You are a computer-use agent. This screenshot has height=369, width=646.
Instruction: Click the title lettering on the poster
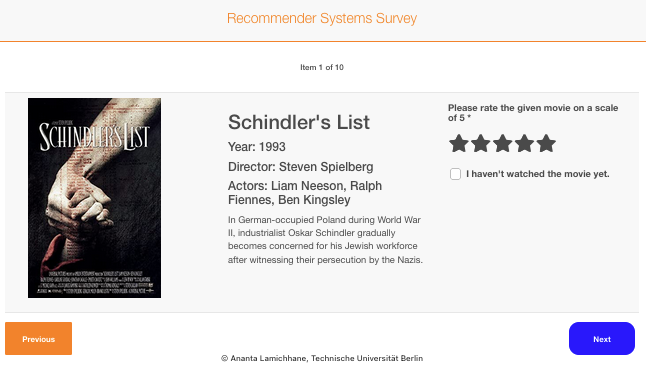click(94, 136)
